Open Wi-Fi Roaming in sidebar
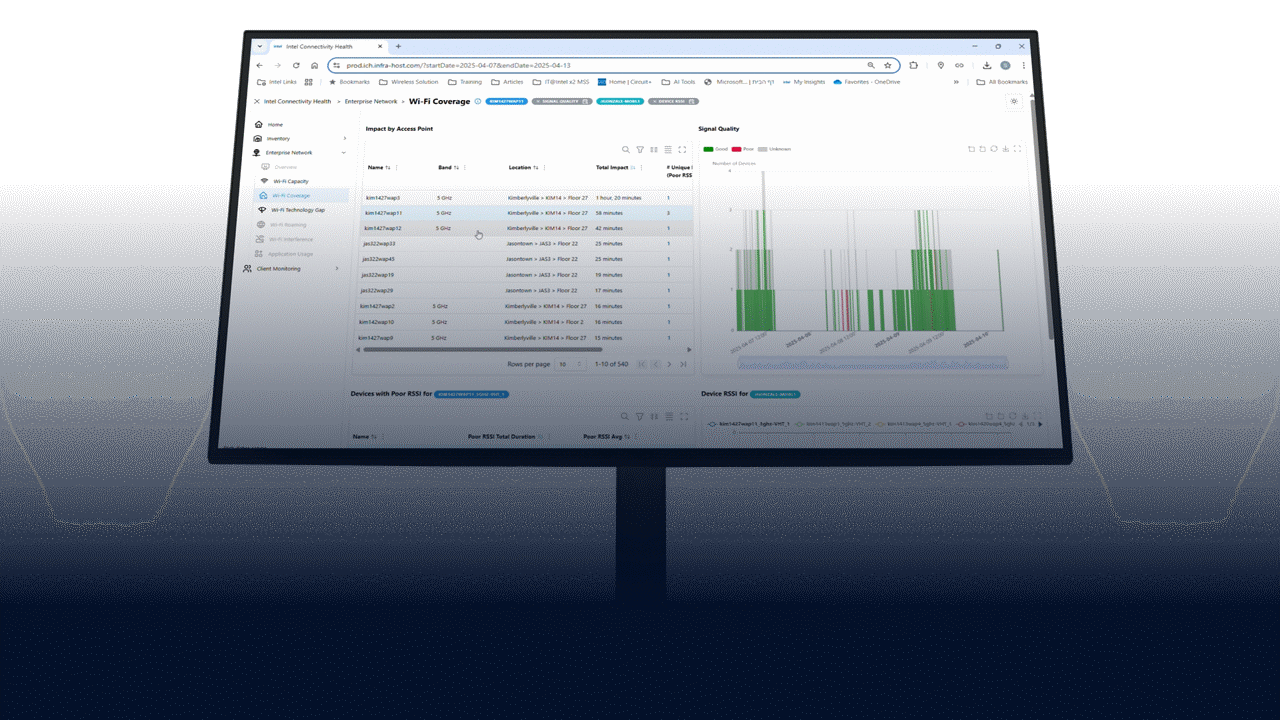Image resolution: width=1280 pixels, height=720 pixels. click(x=287, y=225)
